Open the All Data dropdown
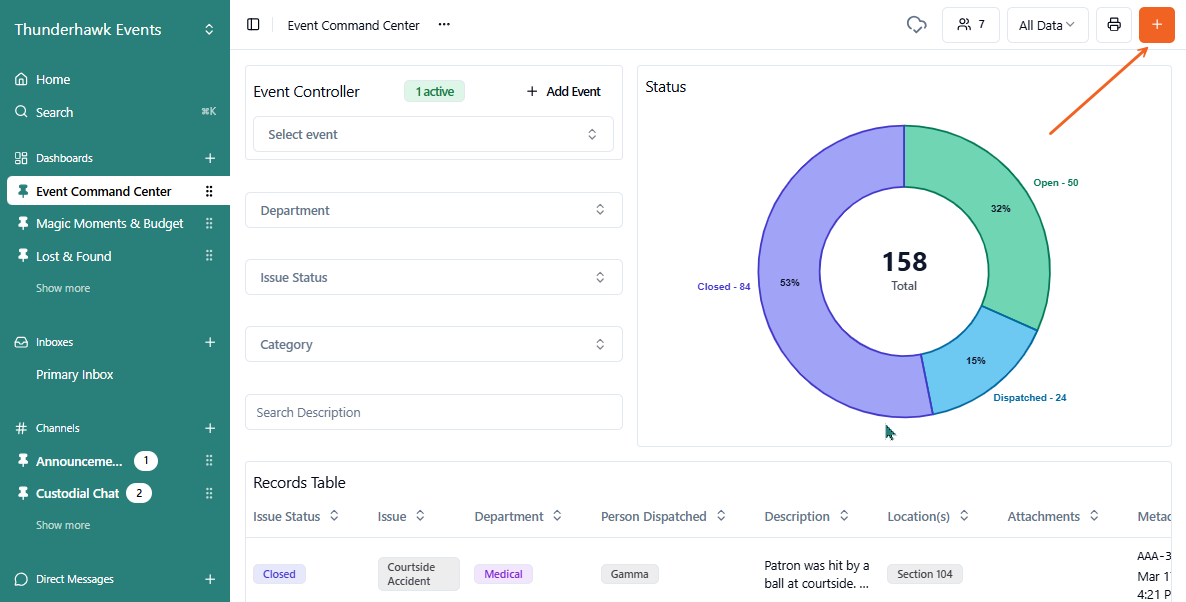Screen dimensions: 1186x602 [1047, 25]
